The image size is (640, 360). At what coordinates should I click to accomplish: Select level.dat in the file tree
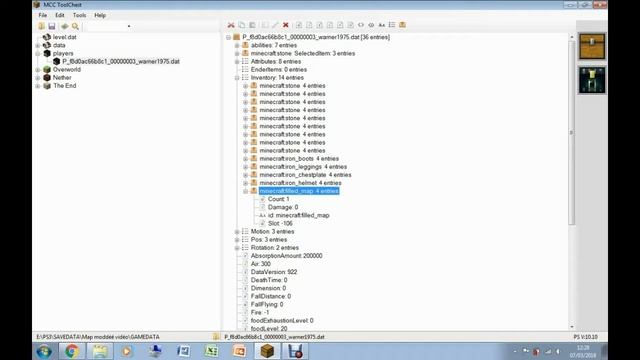pyautogui.click(x=64, y=37)
